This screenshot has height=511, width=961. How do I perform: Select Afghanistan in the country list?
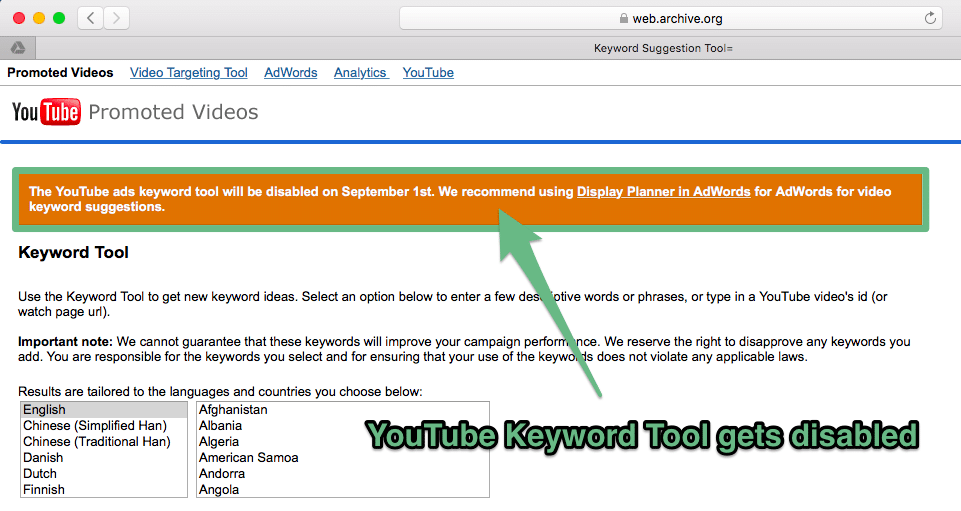click(x=343, y=409)
